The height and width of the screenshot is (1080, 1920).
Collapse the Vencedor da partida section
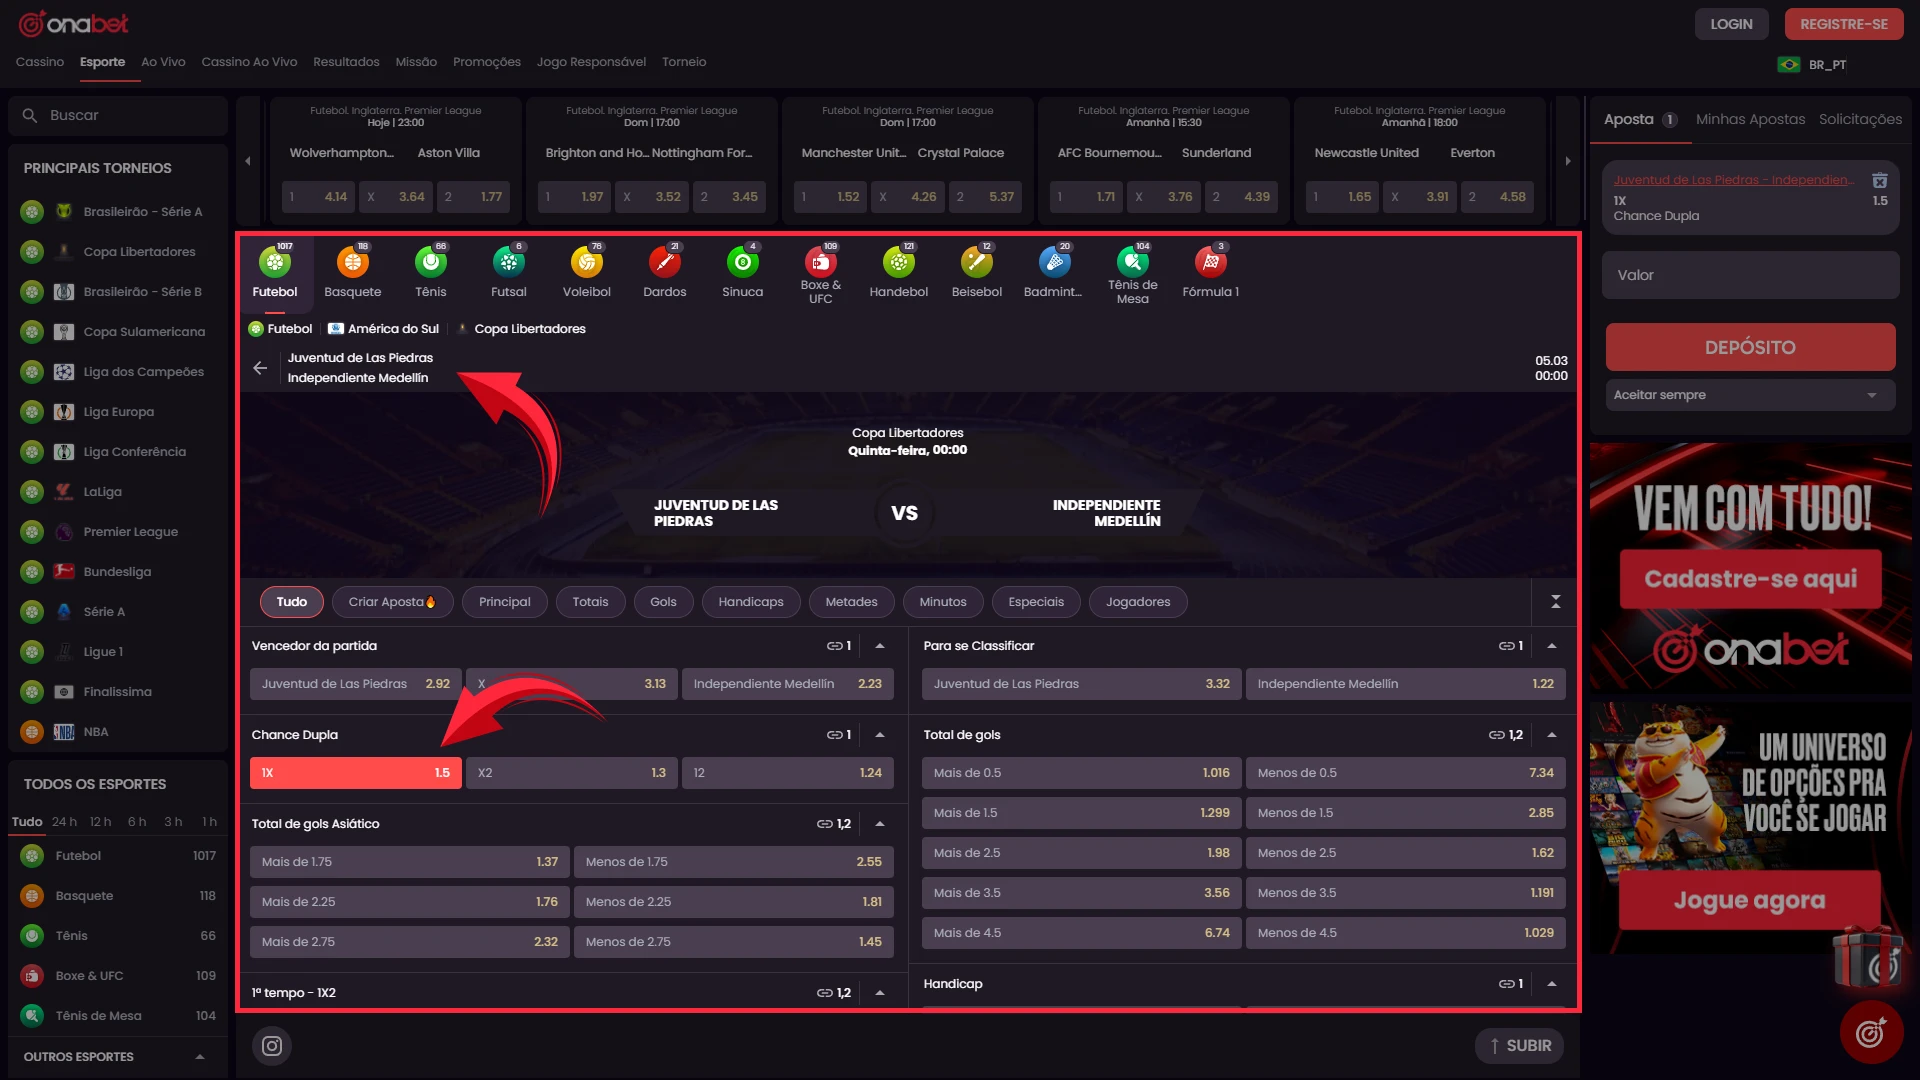pyautogui.click(x=880, y=646)
